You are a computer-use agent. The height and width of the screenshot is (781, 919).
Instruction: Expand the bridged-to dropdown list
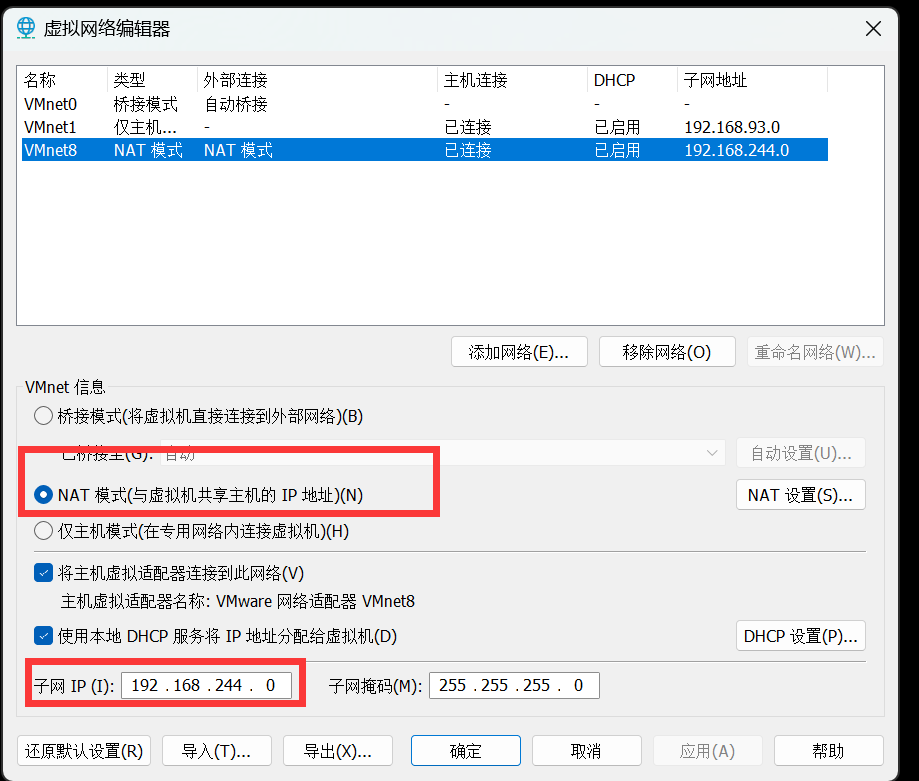pyautogui.click(x=712, y=453)
